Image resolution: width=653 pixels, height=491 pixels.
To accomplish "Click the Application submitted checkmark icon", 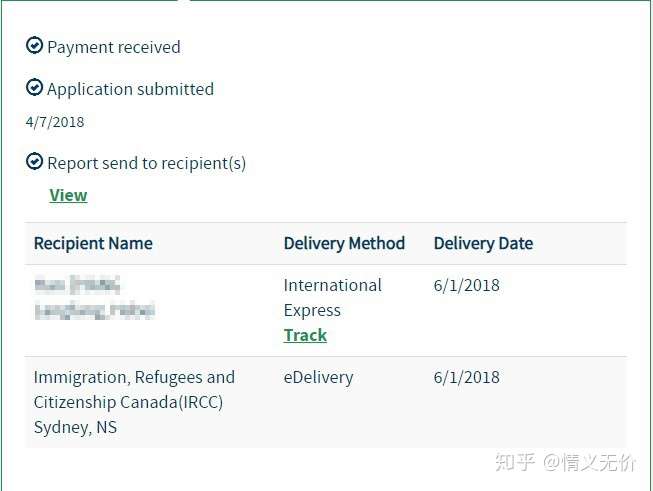I will (x=34, y=87).
